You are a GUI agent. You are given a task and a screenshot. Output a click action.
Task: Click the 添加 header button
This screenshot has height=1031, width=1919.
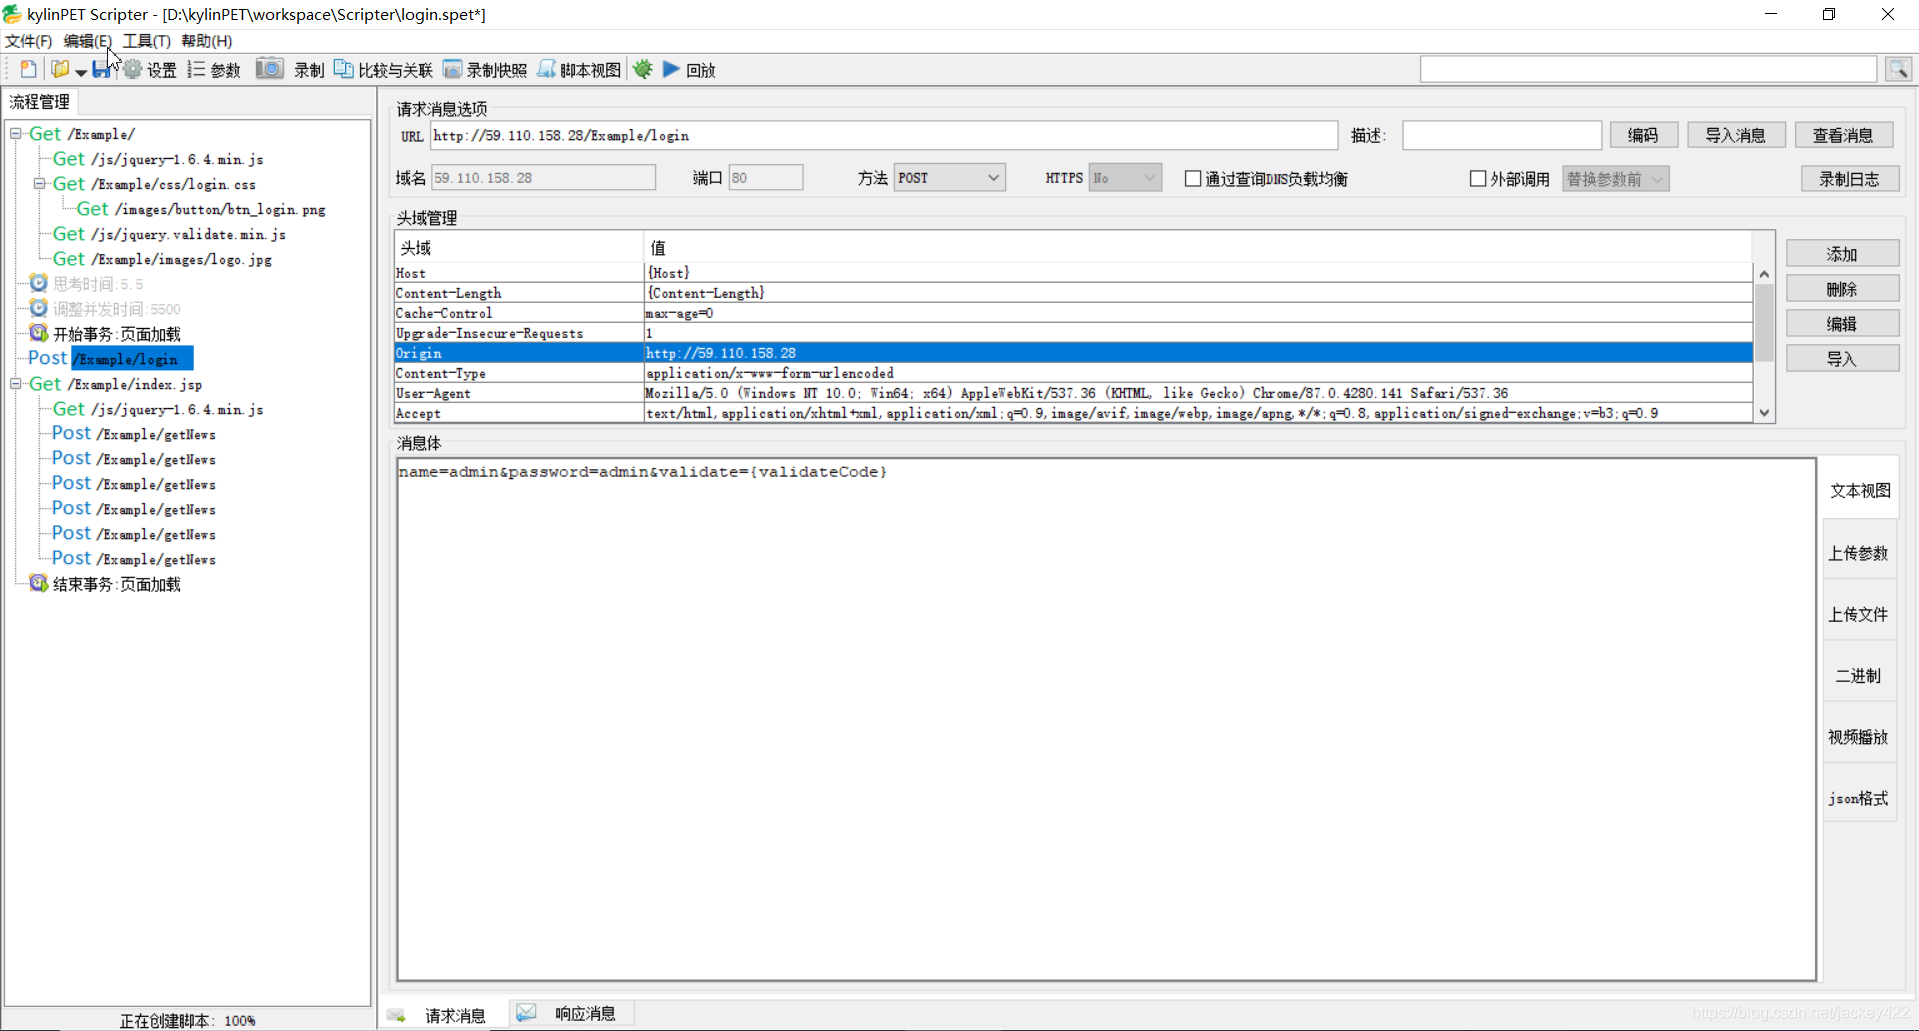tap(1842, 254)
